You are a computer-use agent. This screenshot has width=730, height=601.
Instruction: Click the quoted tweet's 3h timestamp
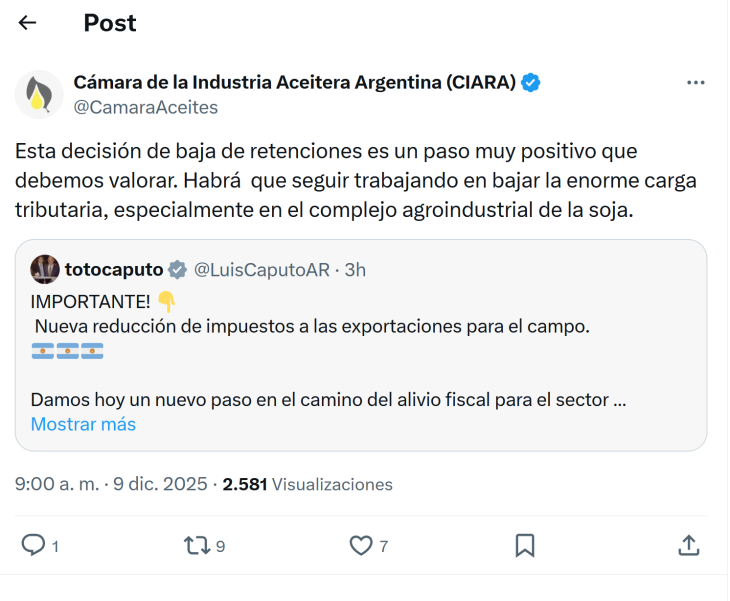coord(355,269)
